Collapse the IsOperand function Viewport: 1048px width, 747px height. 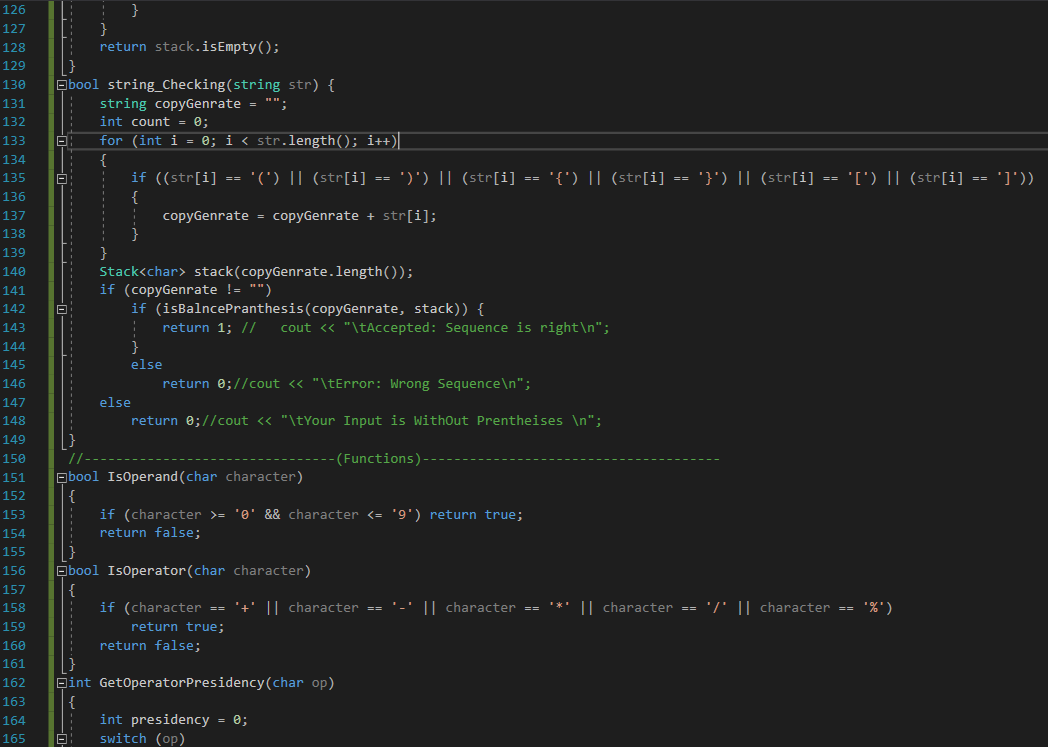(61, 476)
